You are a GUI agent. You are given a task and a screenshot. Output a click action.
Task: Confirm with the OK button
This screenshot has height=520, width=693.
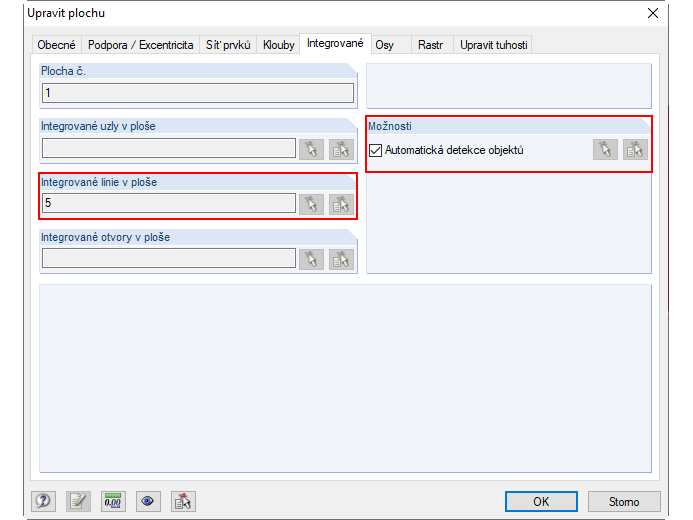click(541, 501)
